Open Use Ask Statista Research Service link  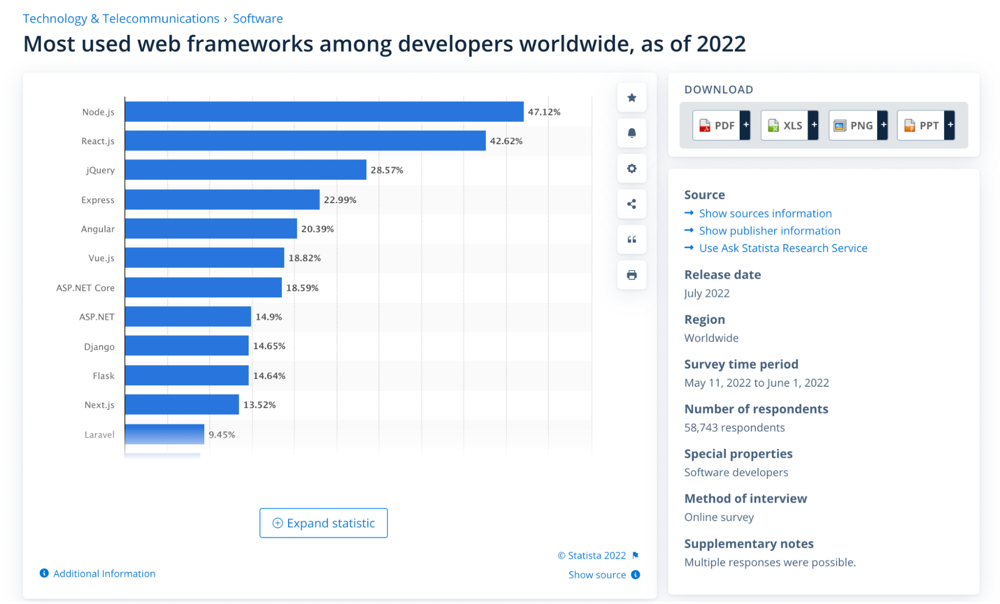783,247
